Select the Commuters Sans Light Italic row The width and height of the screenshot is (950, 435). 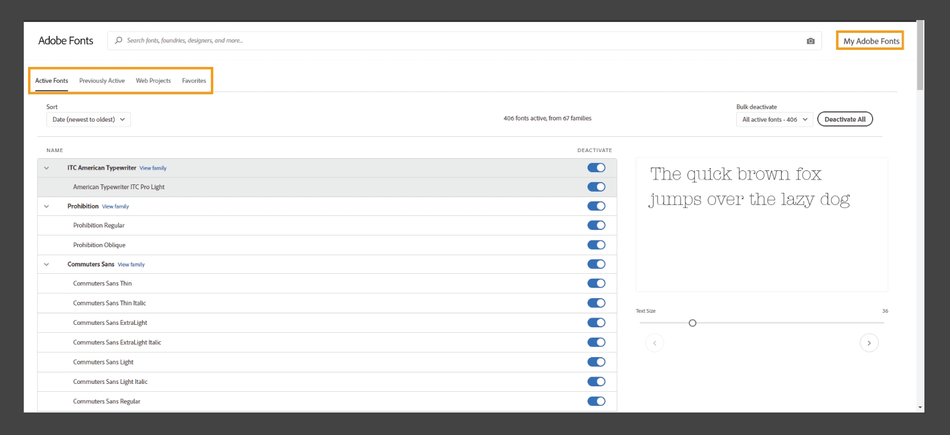327,382
